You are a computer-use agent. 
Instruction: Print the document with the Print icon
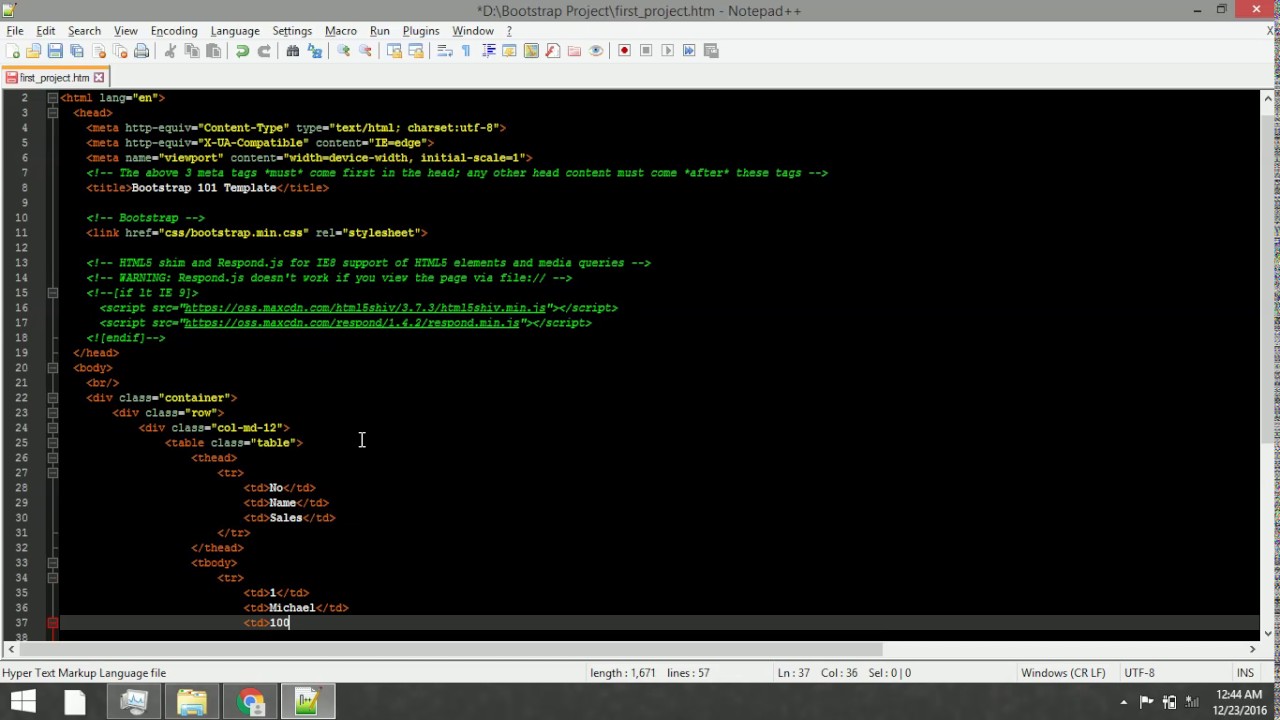pyautogui.click(x=141, y=51)
